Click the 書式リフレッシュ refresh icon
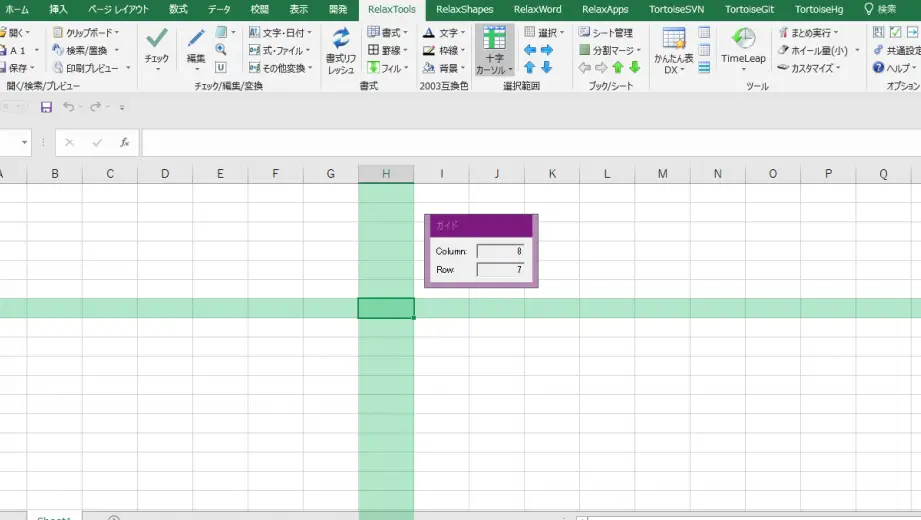This screenshot has height=520, width=921. click(x=341, y=39)
